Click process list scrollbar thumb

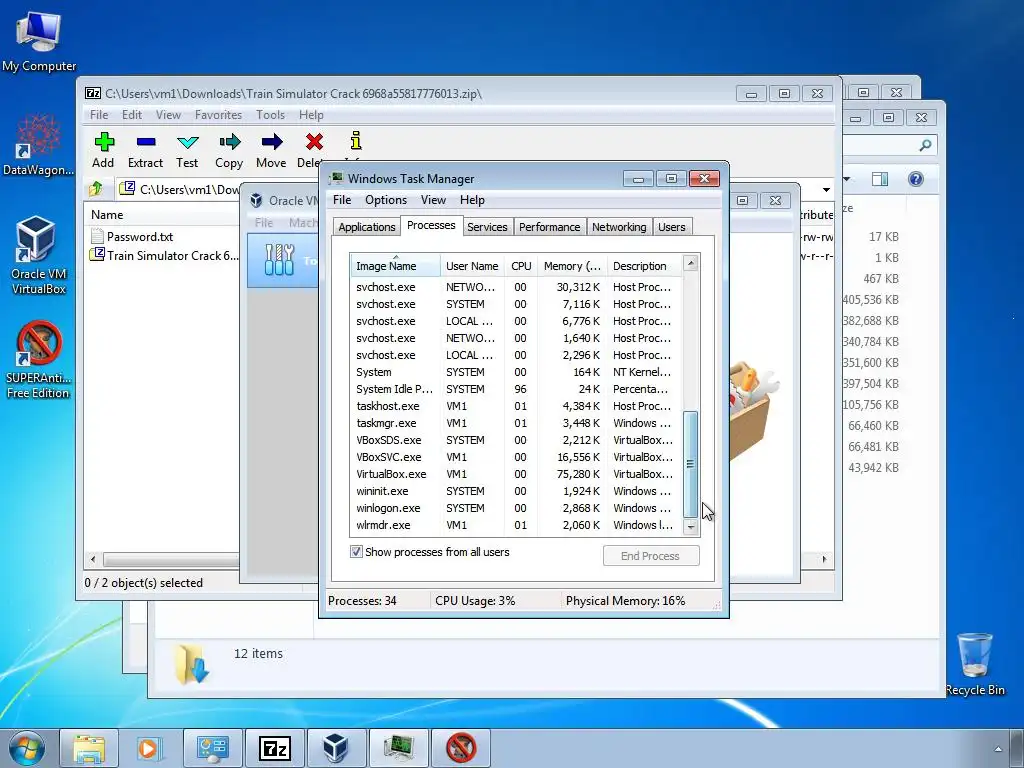[x=690, y=464]
